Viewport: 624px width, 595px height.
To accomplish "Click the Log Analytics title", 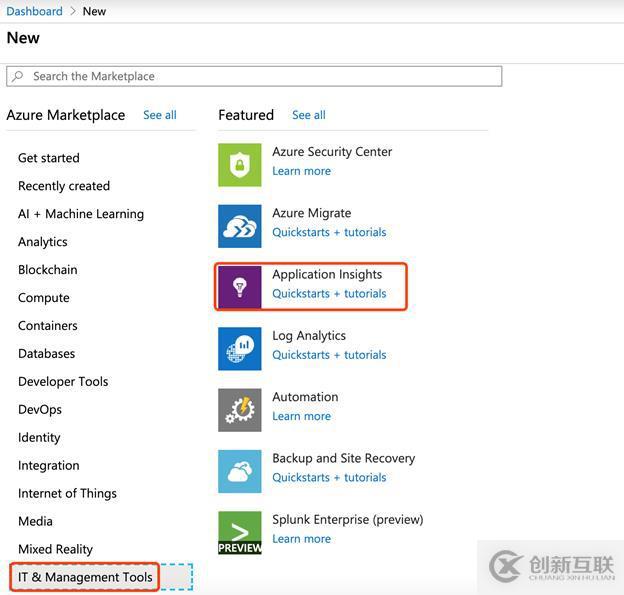I will click(309, 336).
